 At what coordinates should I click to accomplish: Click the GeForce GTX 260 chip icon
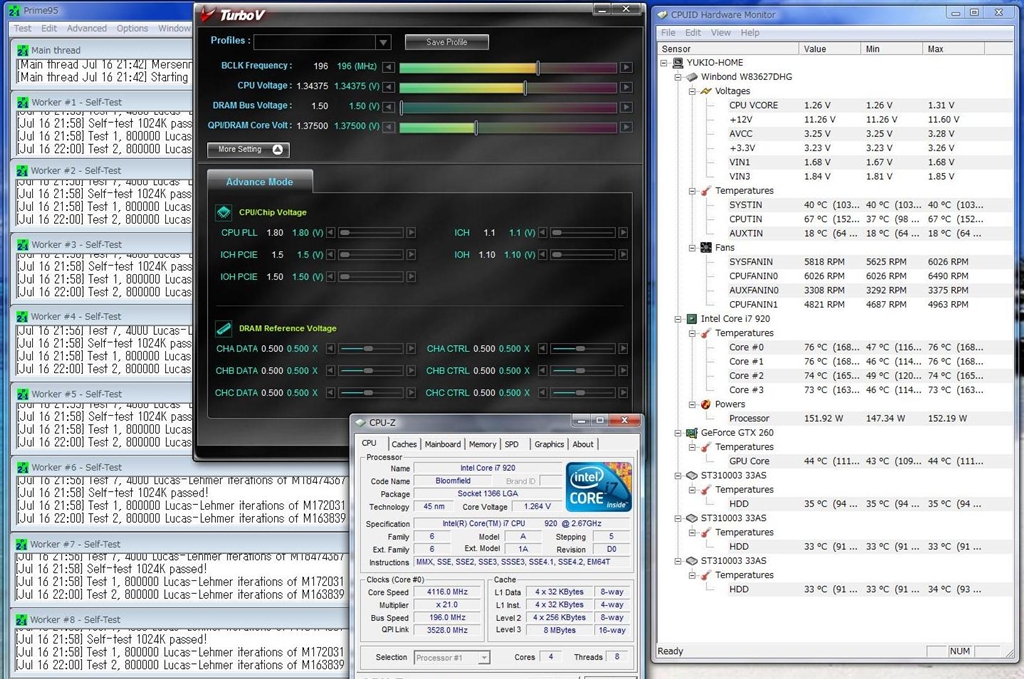692,433
